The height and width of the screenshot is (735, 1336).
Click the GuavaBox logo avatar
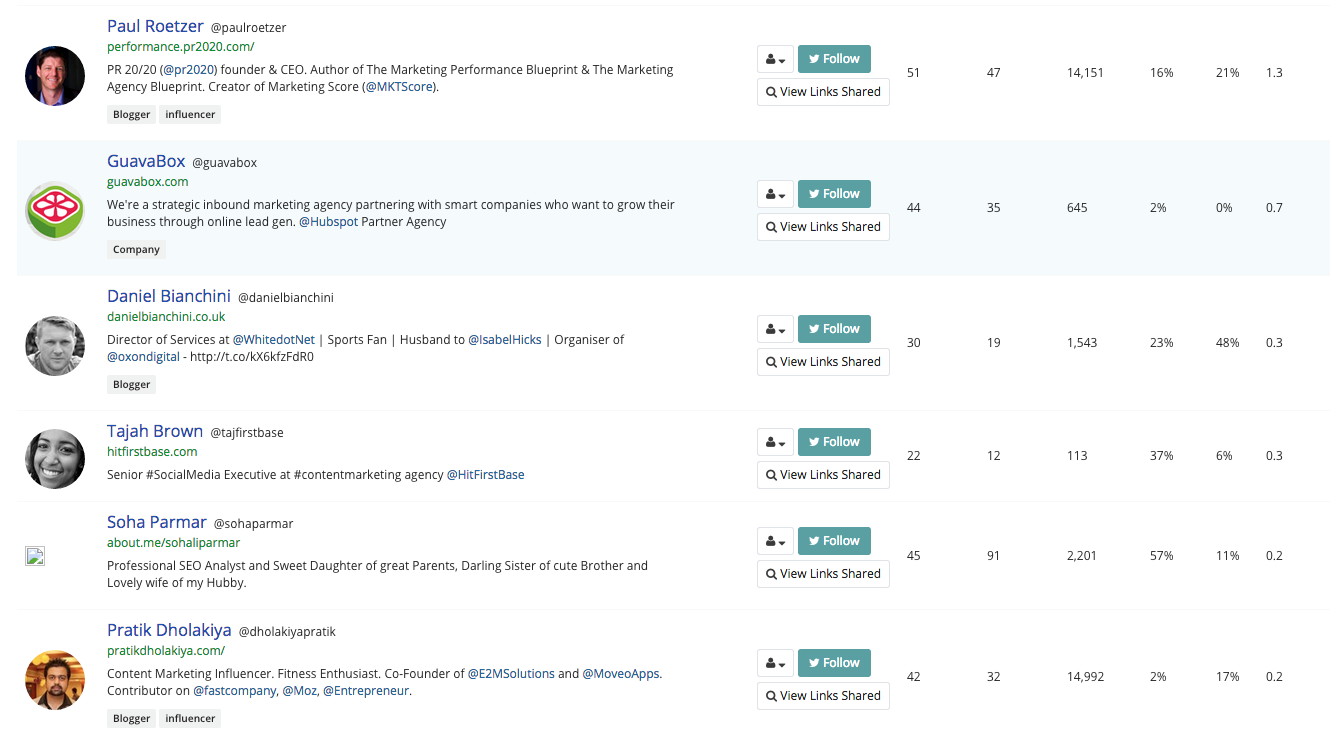pos(55,211)
